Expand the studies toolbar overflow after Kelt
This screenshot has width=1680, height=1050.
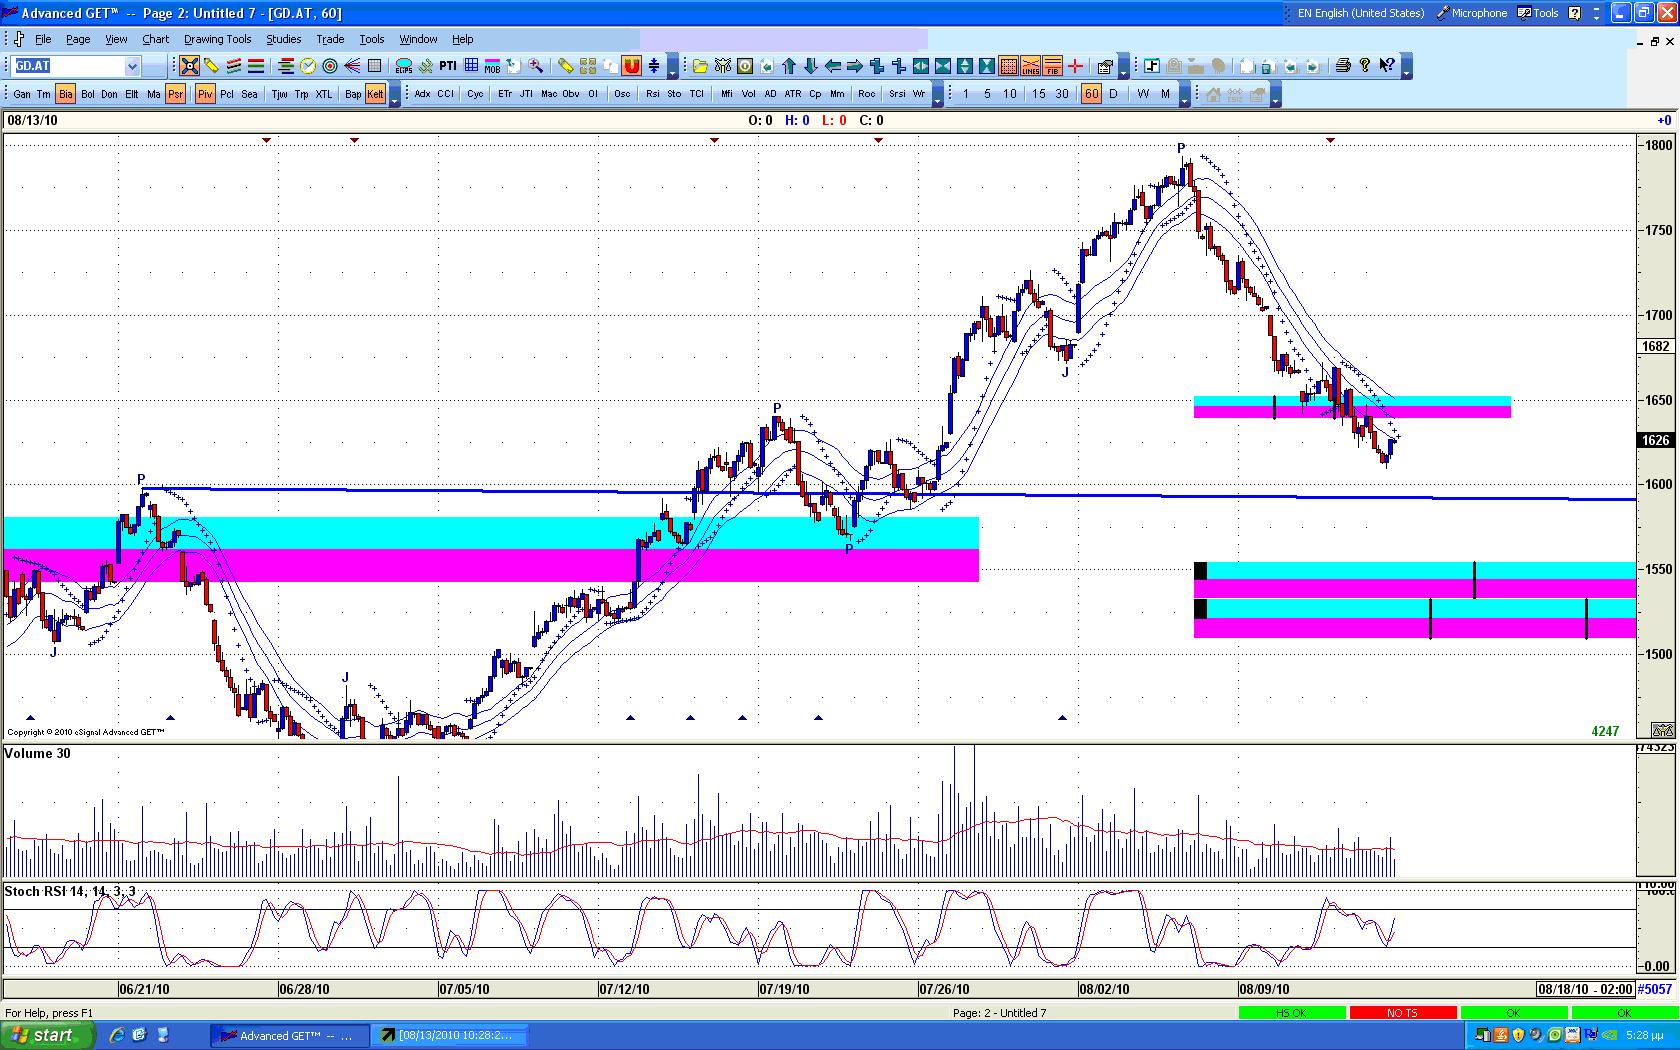[x=395, y=95]
